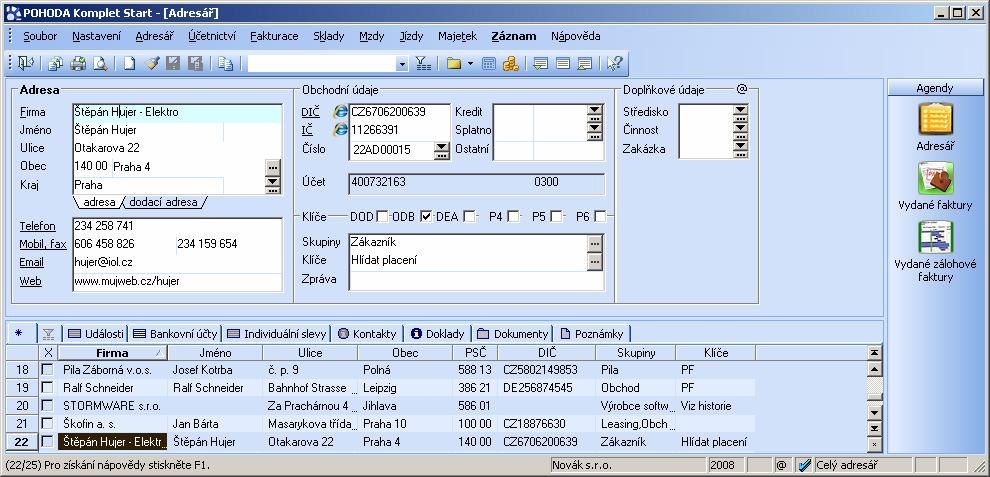Open the Sklady menu
This screenshot has height=477, width=990.
click(329, 36)
